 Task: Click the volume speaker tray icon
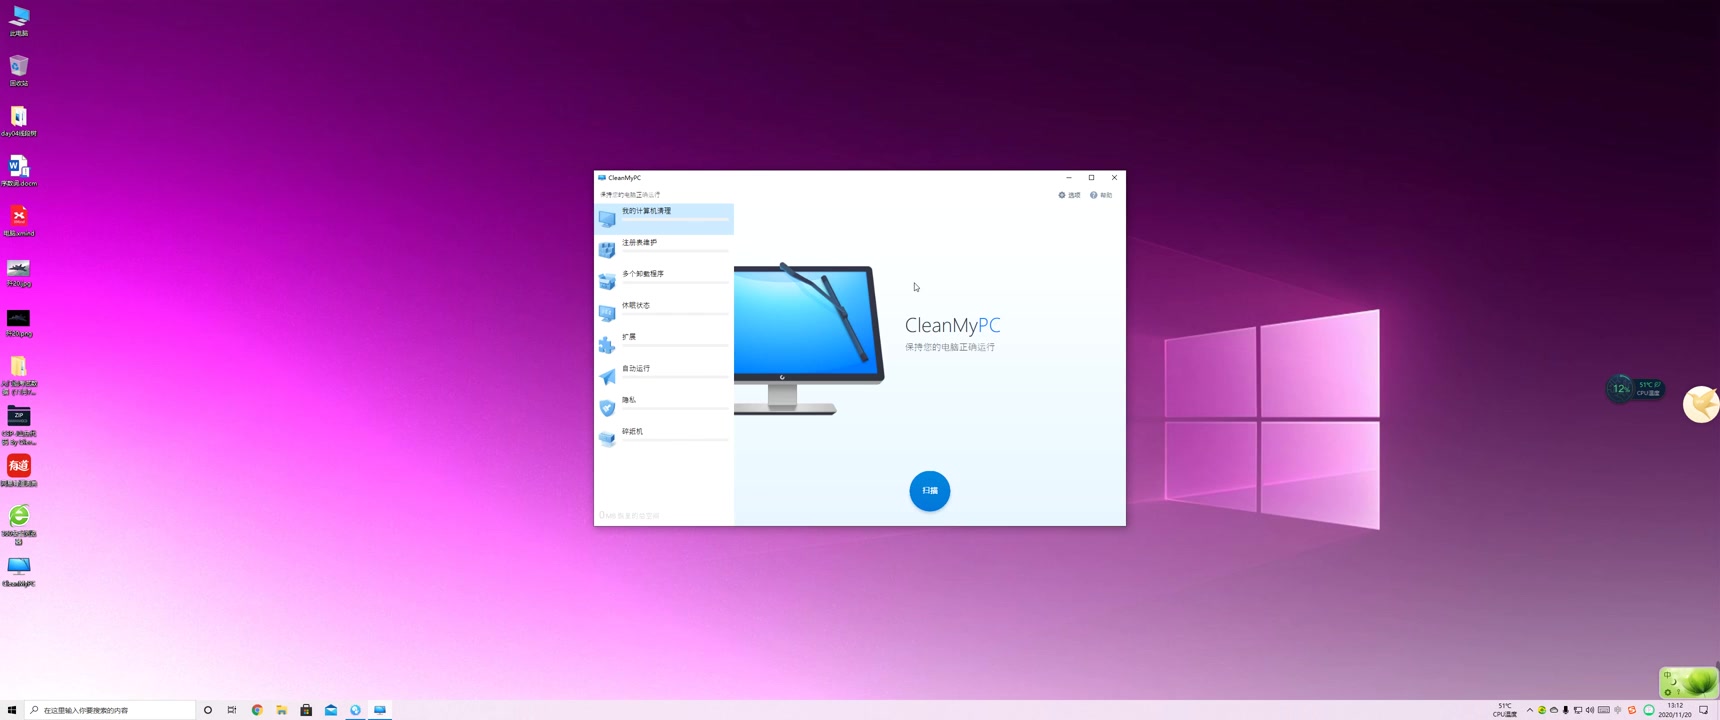point(1590,710)
